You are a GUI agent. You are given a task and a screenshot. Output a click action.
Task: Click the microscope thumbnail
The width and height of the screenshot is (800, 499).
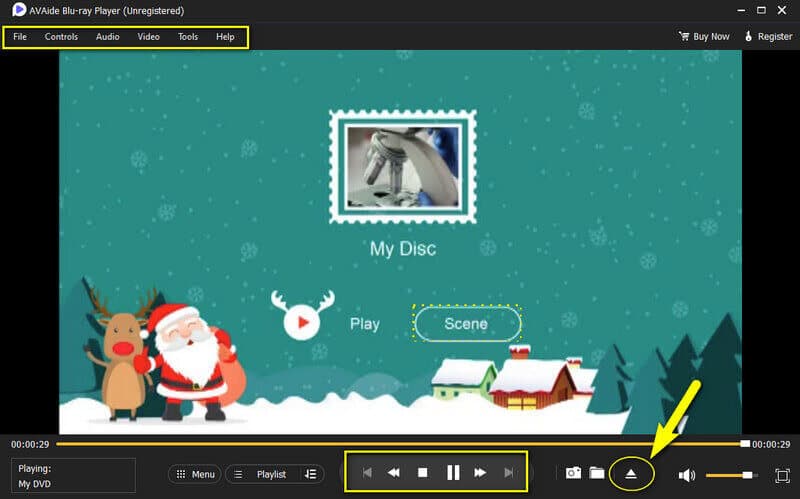pos(403,167)
